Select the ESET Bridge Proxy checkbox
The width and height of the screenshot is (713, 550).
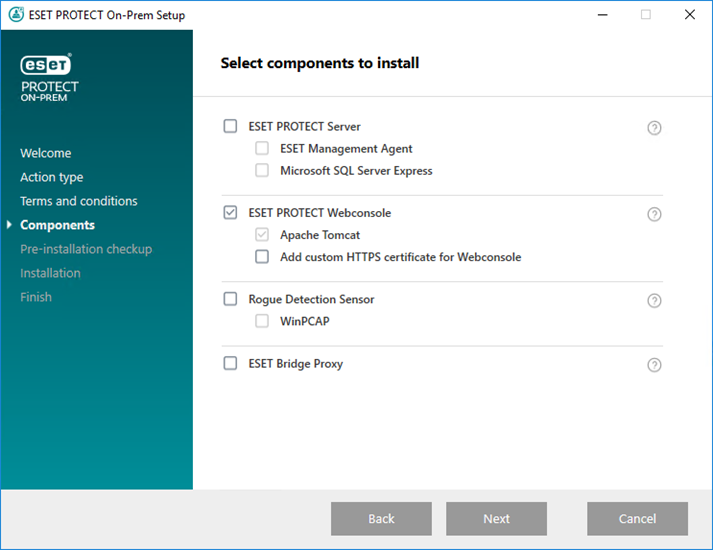click(x=231, y=364)
